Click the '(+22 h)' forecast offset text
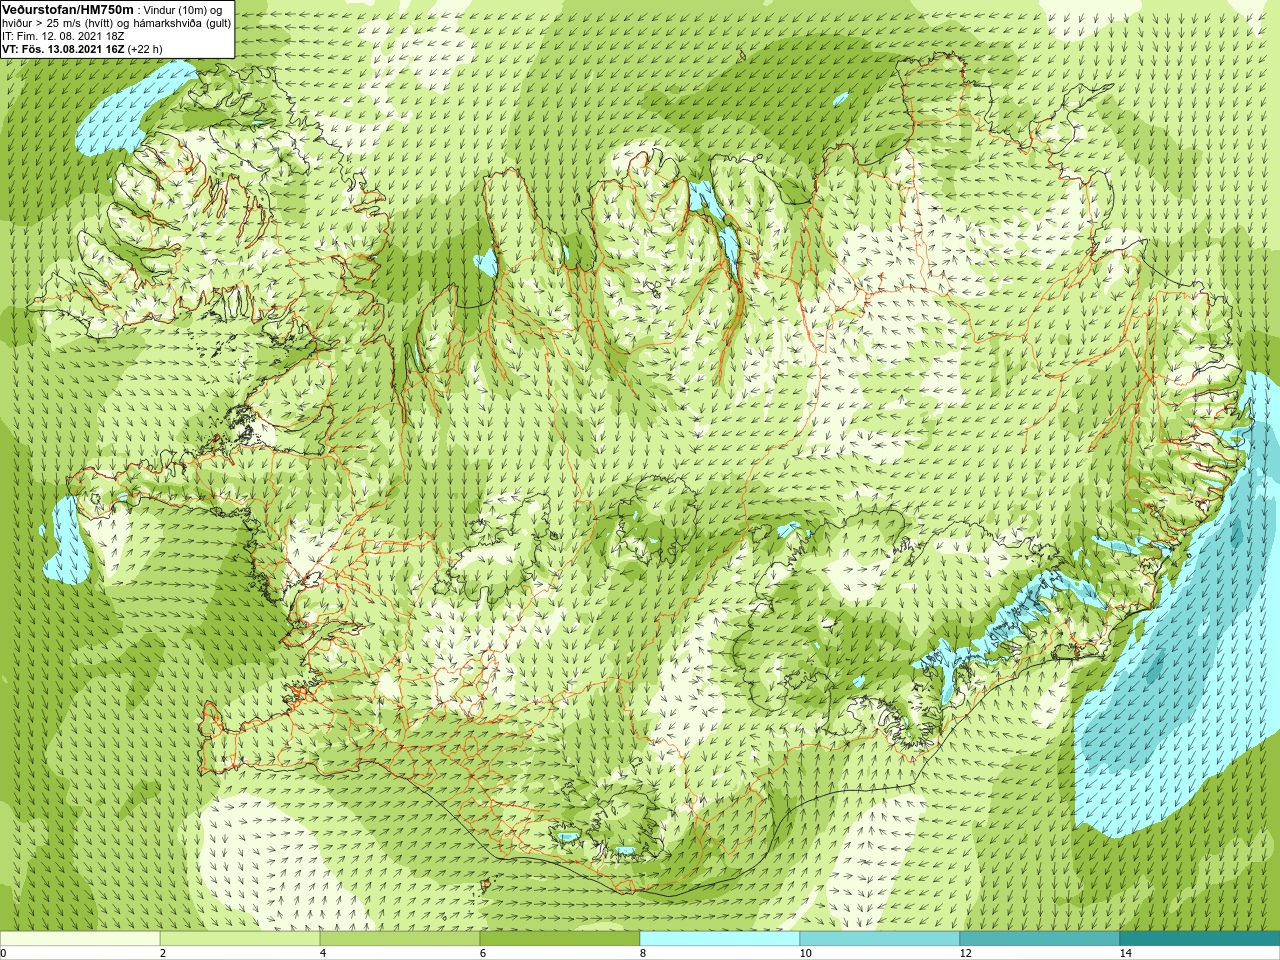1280x960 pixels. point(145,49)
